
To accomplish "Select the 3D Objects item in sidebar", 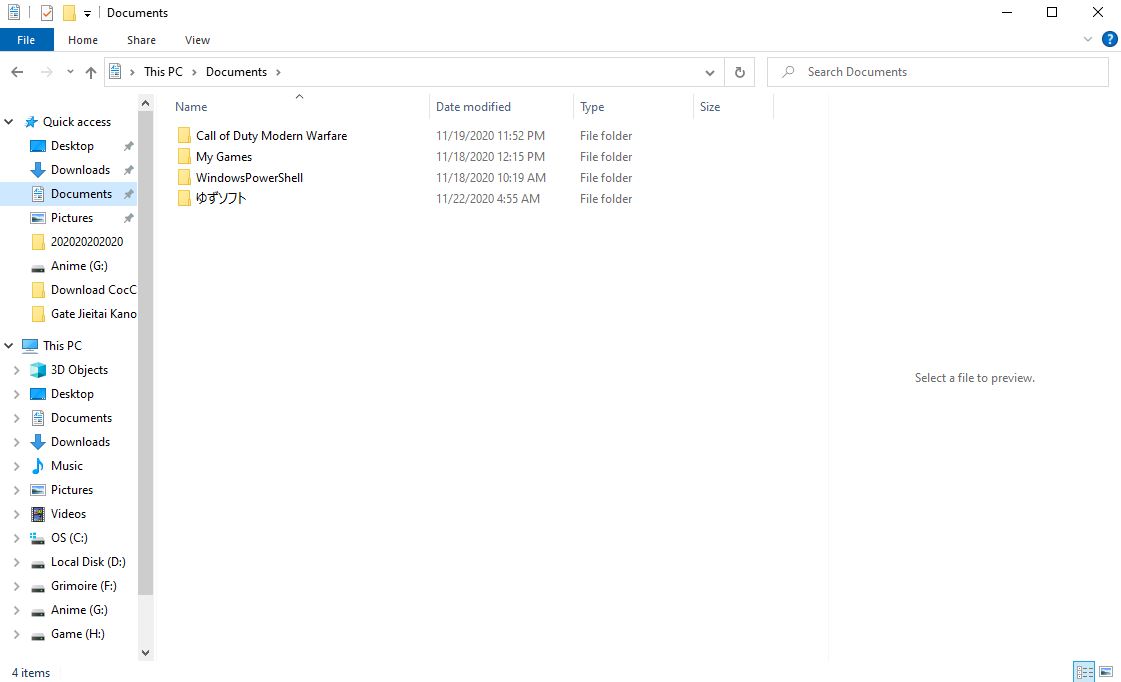I will click(79, 370).
